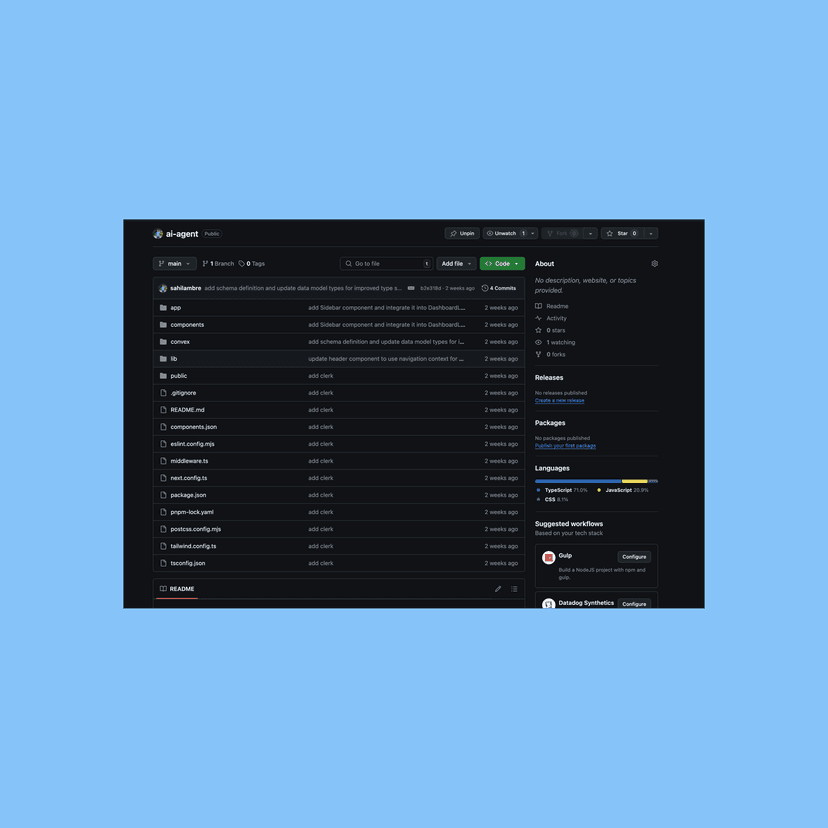Viewport: 828px width, 828px height.
Task: Click the README edit pencil icon
Action: (x=497, y=589)
